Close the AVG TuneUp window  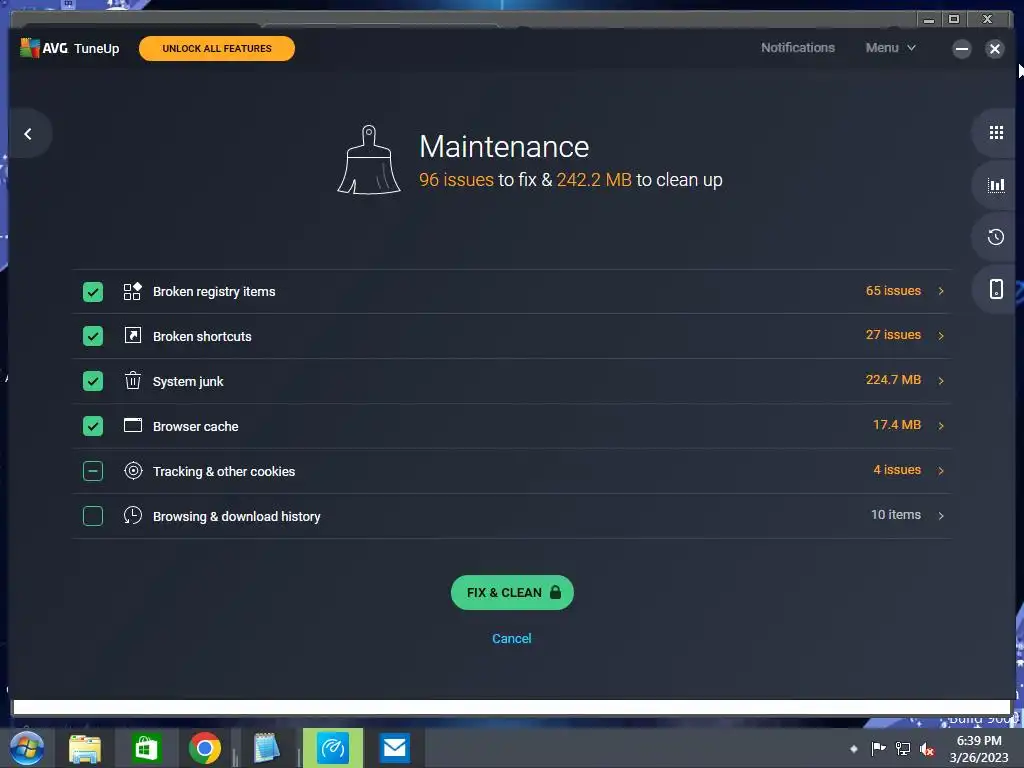pyautogui.click(x=995, y=49)
